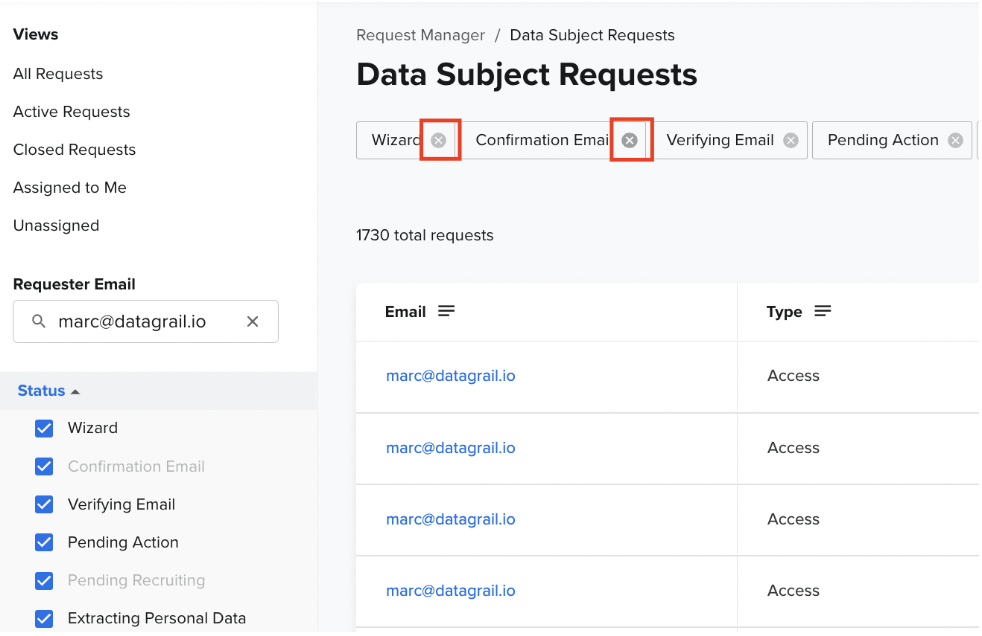
Task: Open the Unassigned view
Action: (x=56, y=226)
